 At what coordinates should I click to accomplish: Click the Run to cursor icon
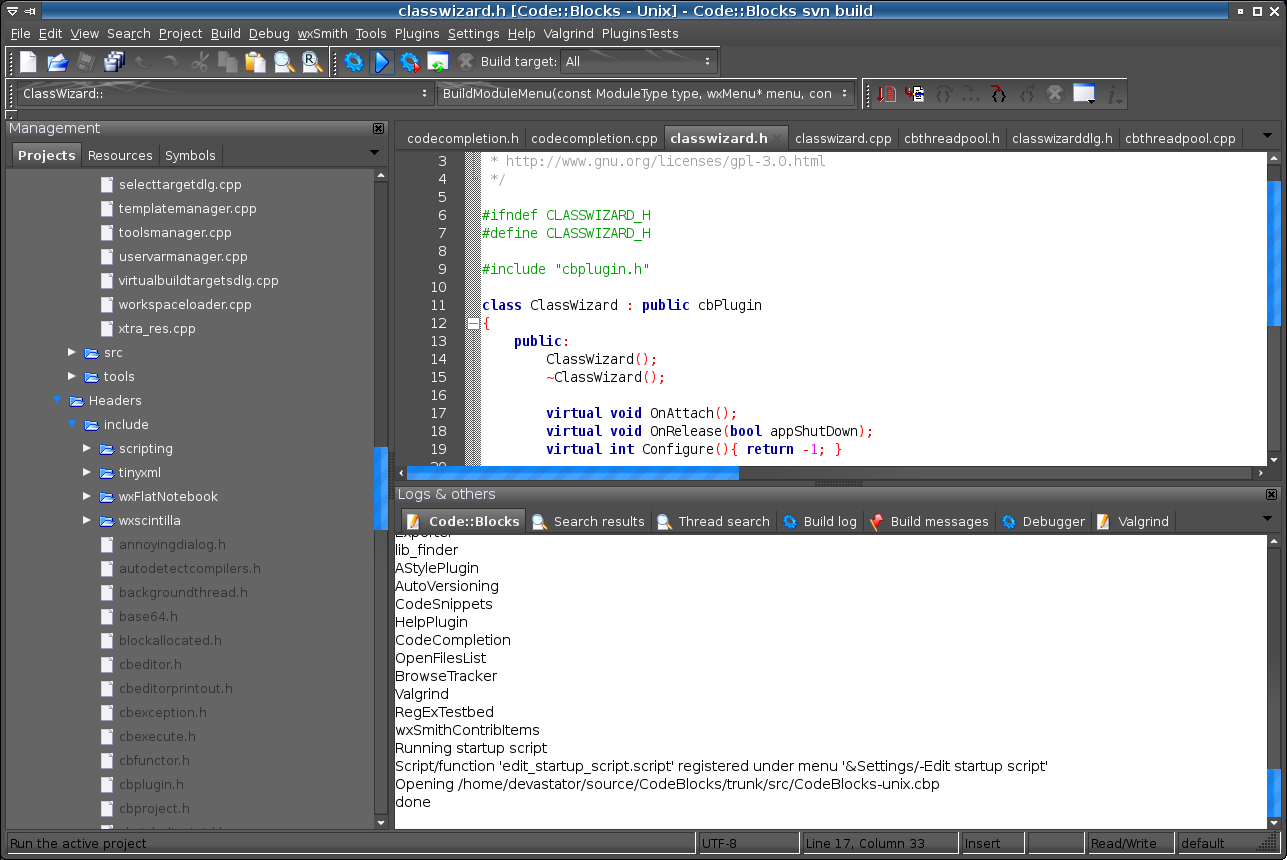coord(914,94)
